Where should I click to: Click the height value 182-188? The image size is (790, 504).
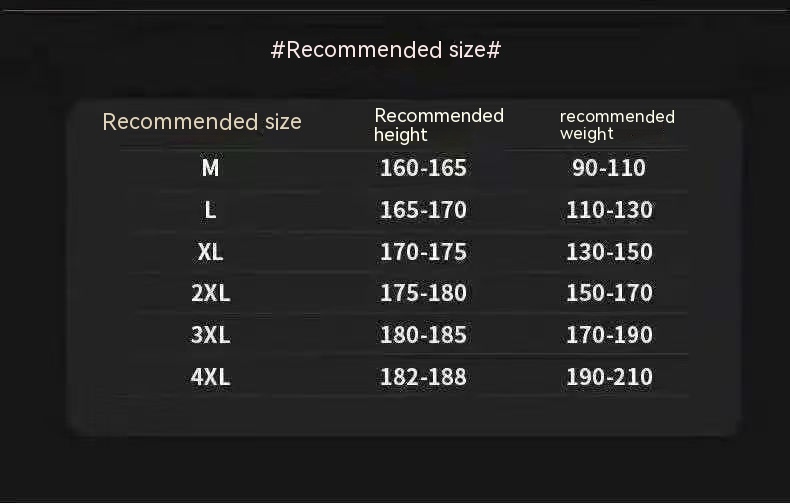[423, 377]
